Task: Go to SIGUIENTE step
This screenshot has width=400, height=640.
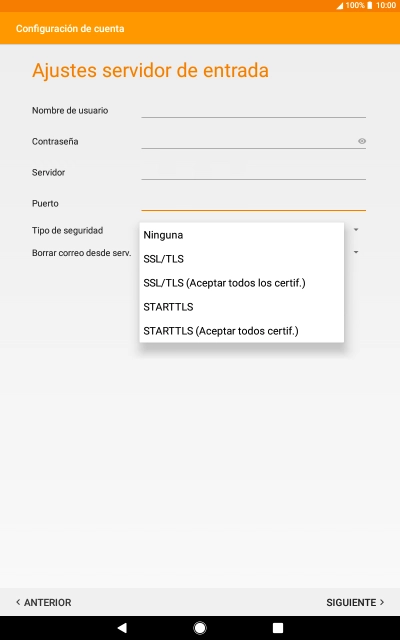Action: [355, 602]
